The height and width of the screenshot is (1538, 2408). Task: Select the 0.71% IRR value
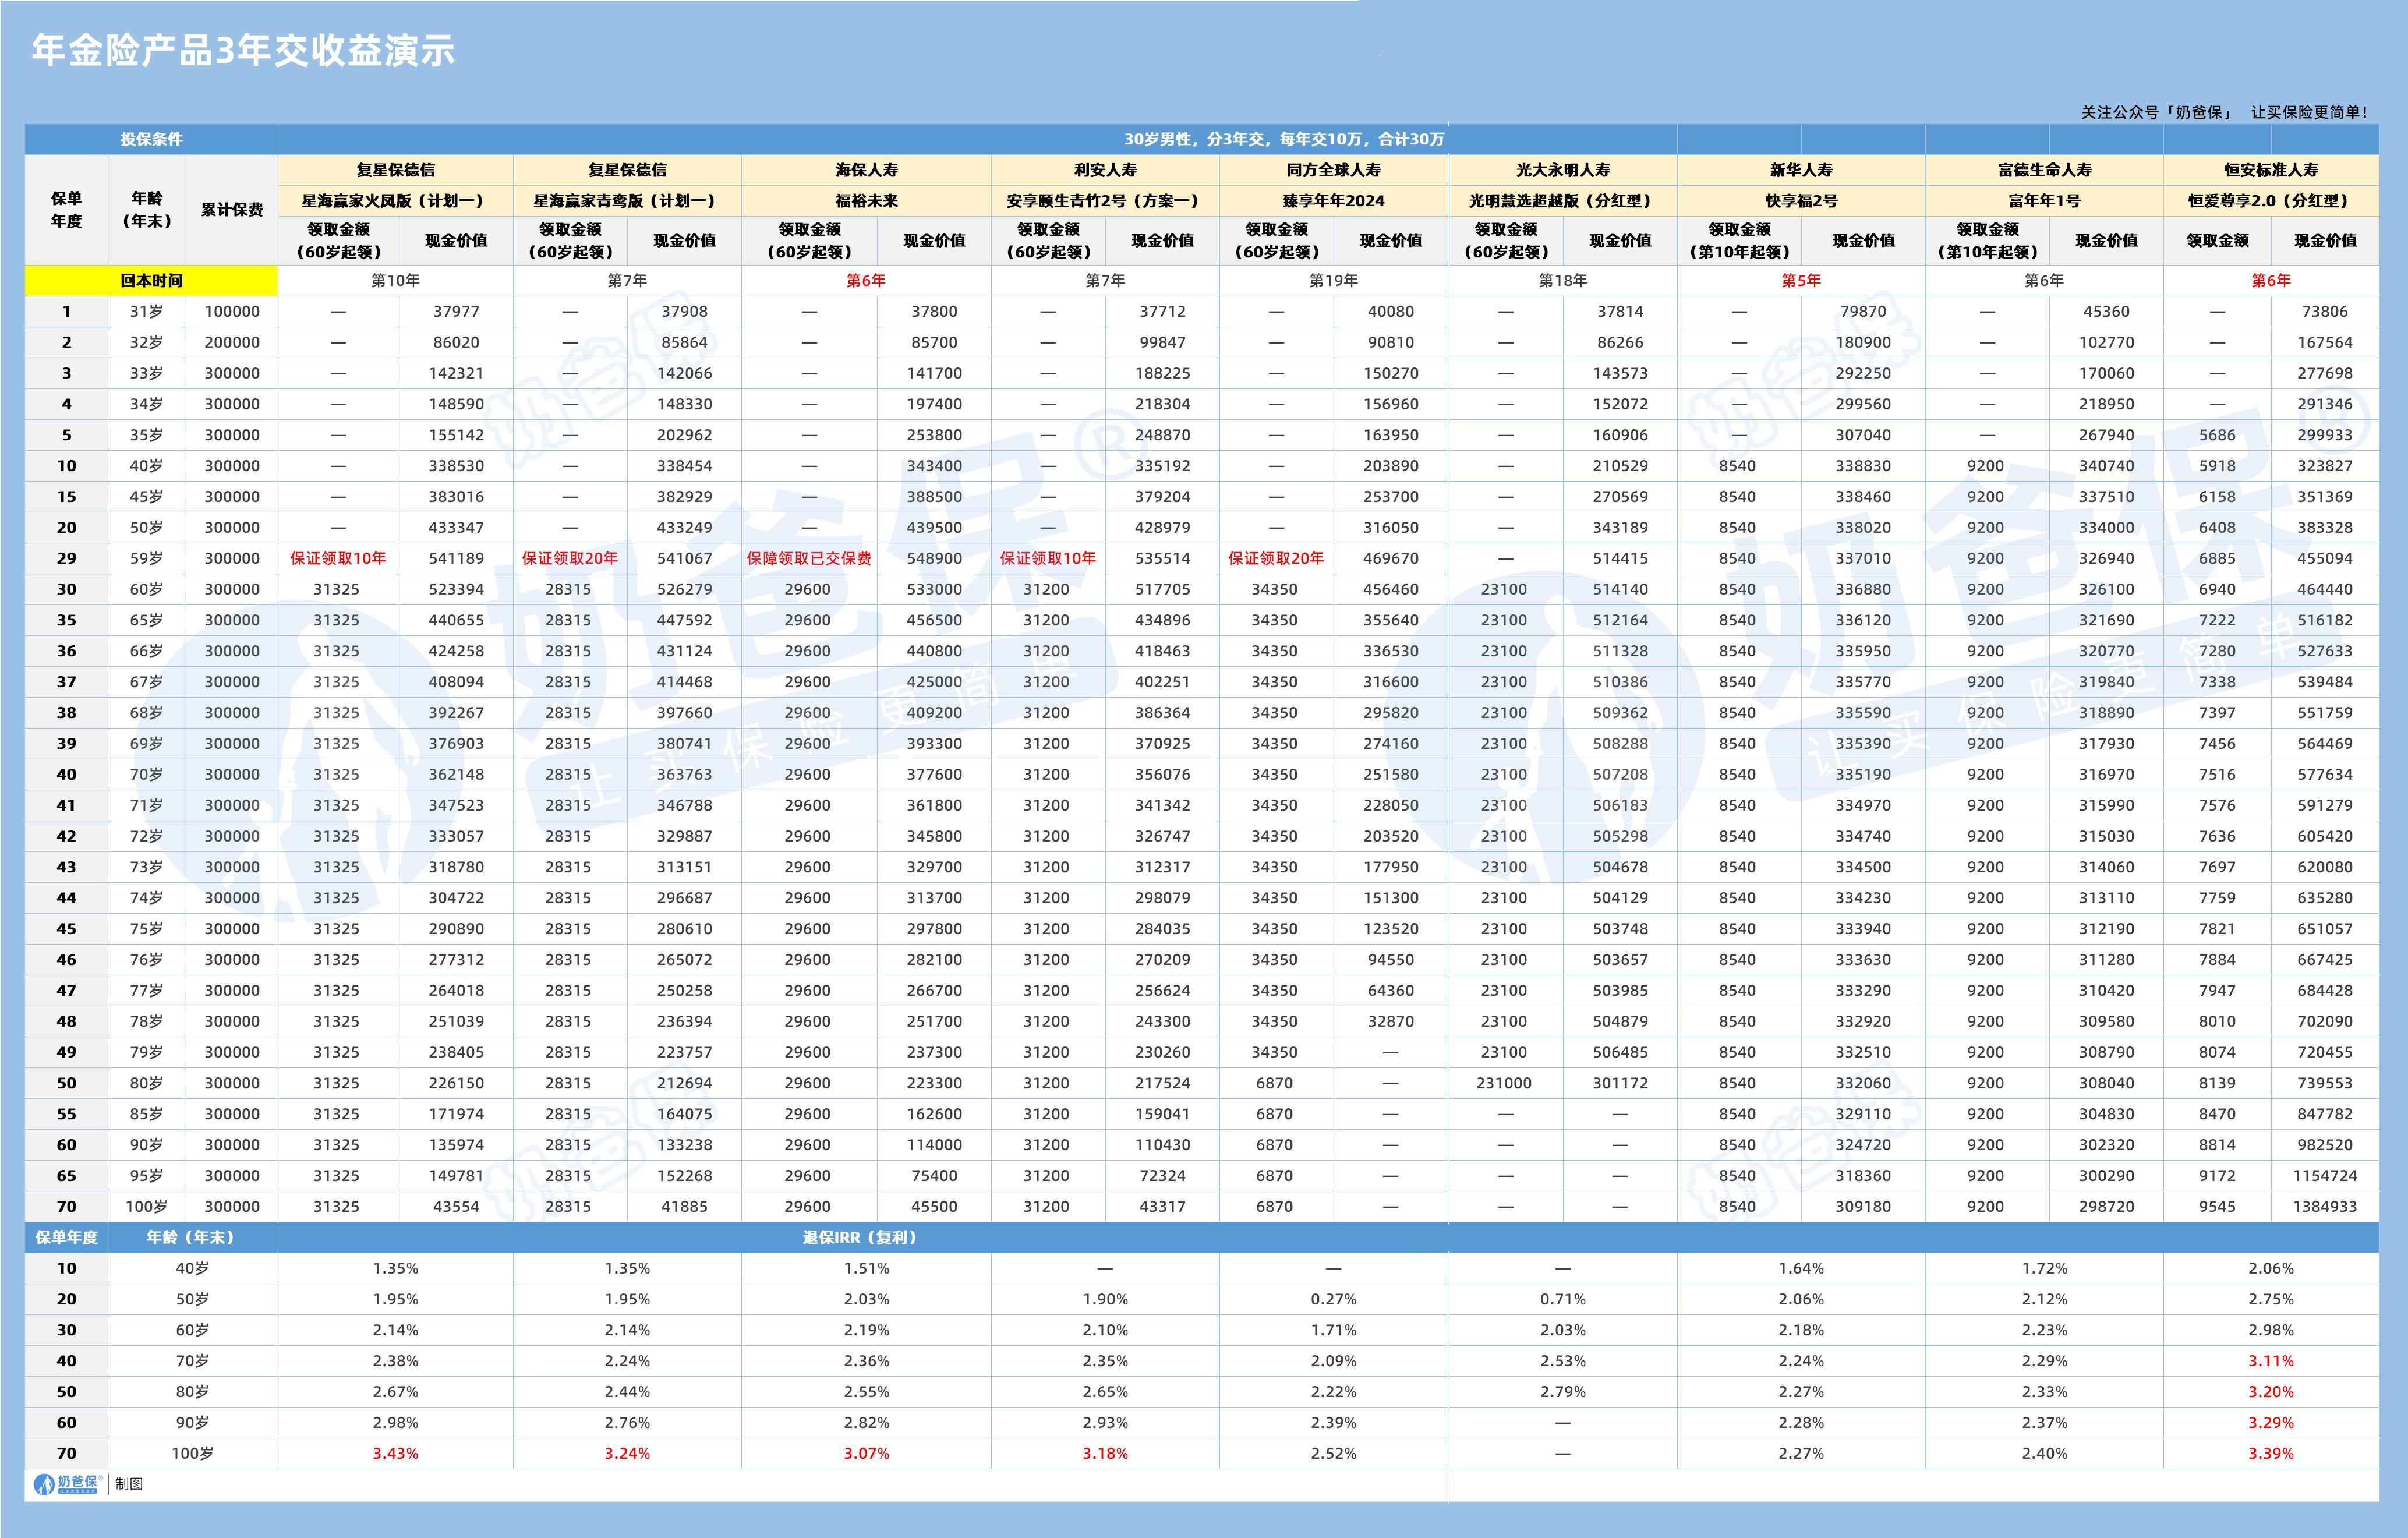1563,1299
